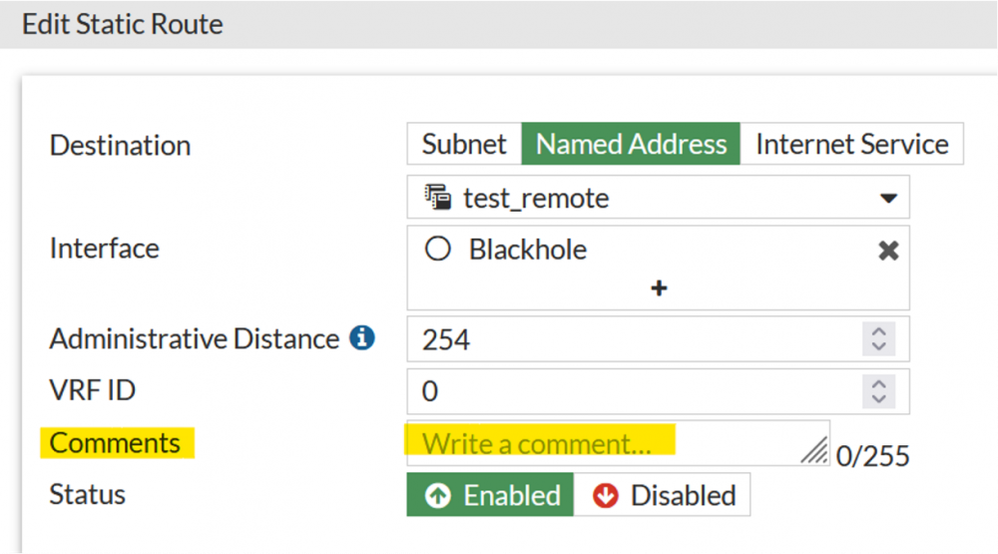
Task: Click the plus icon to add interface
Action: tap(659, 289)
